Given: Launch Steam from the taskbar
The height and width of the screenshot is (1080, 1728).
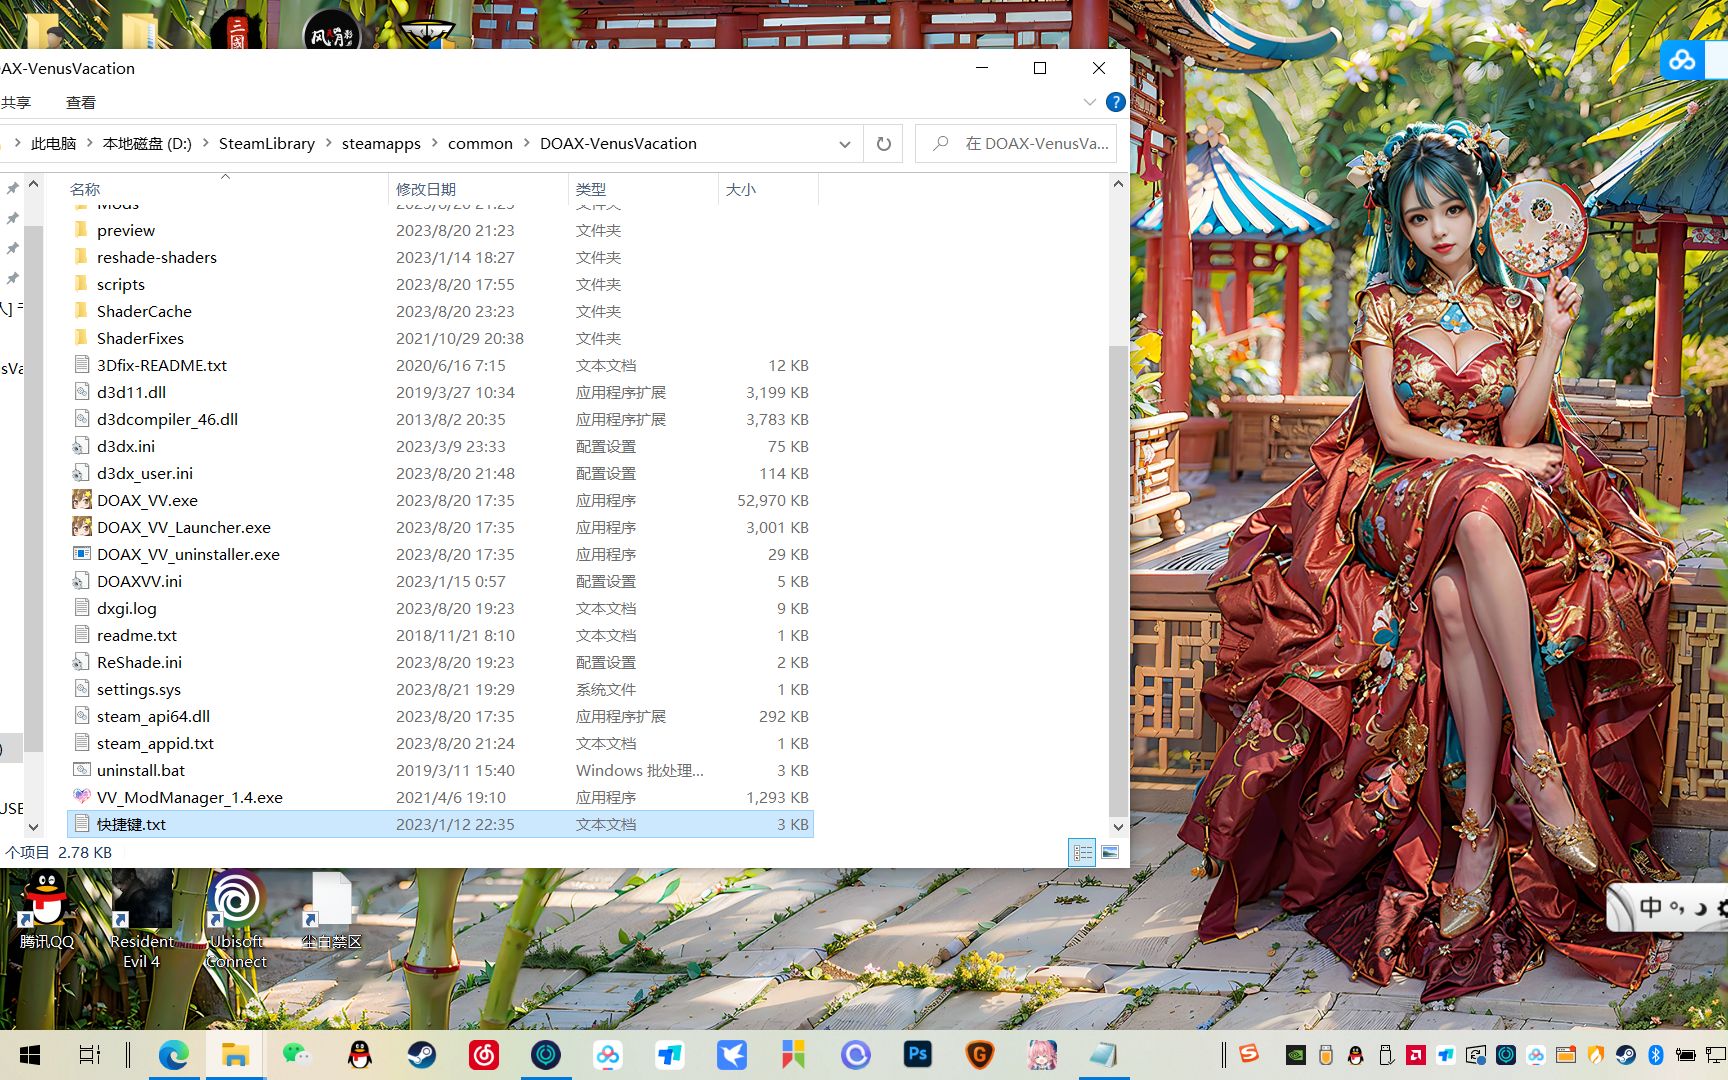Looking at the screenshot, I should click(421, 1054).
